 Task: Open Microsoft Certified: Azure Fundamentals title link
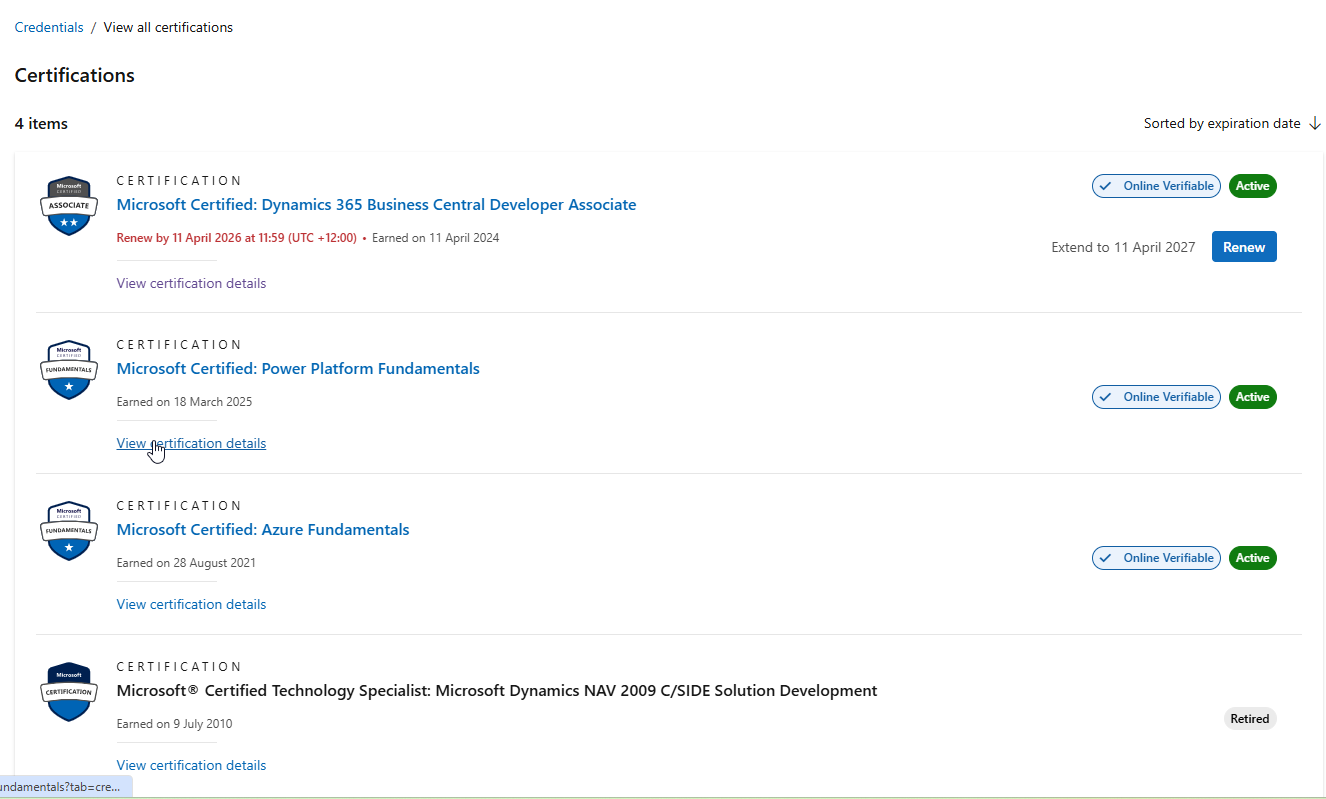point(263,530)
